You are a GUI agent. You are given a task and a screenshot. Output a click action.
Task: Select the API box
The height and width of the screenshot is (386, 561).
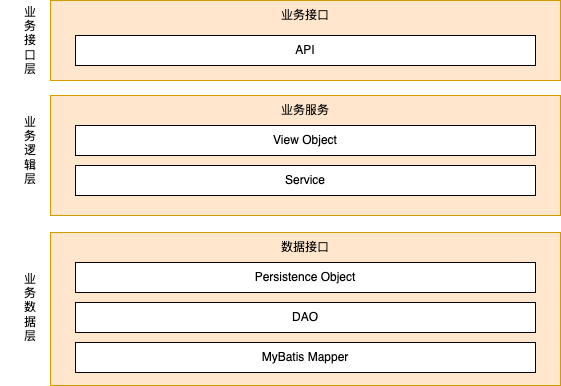point(305,50)
